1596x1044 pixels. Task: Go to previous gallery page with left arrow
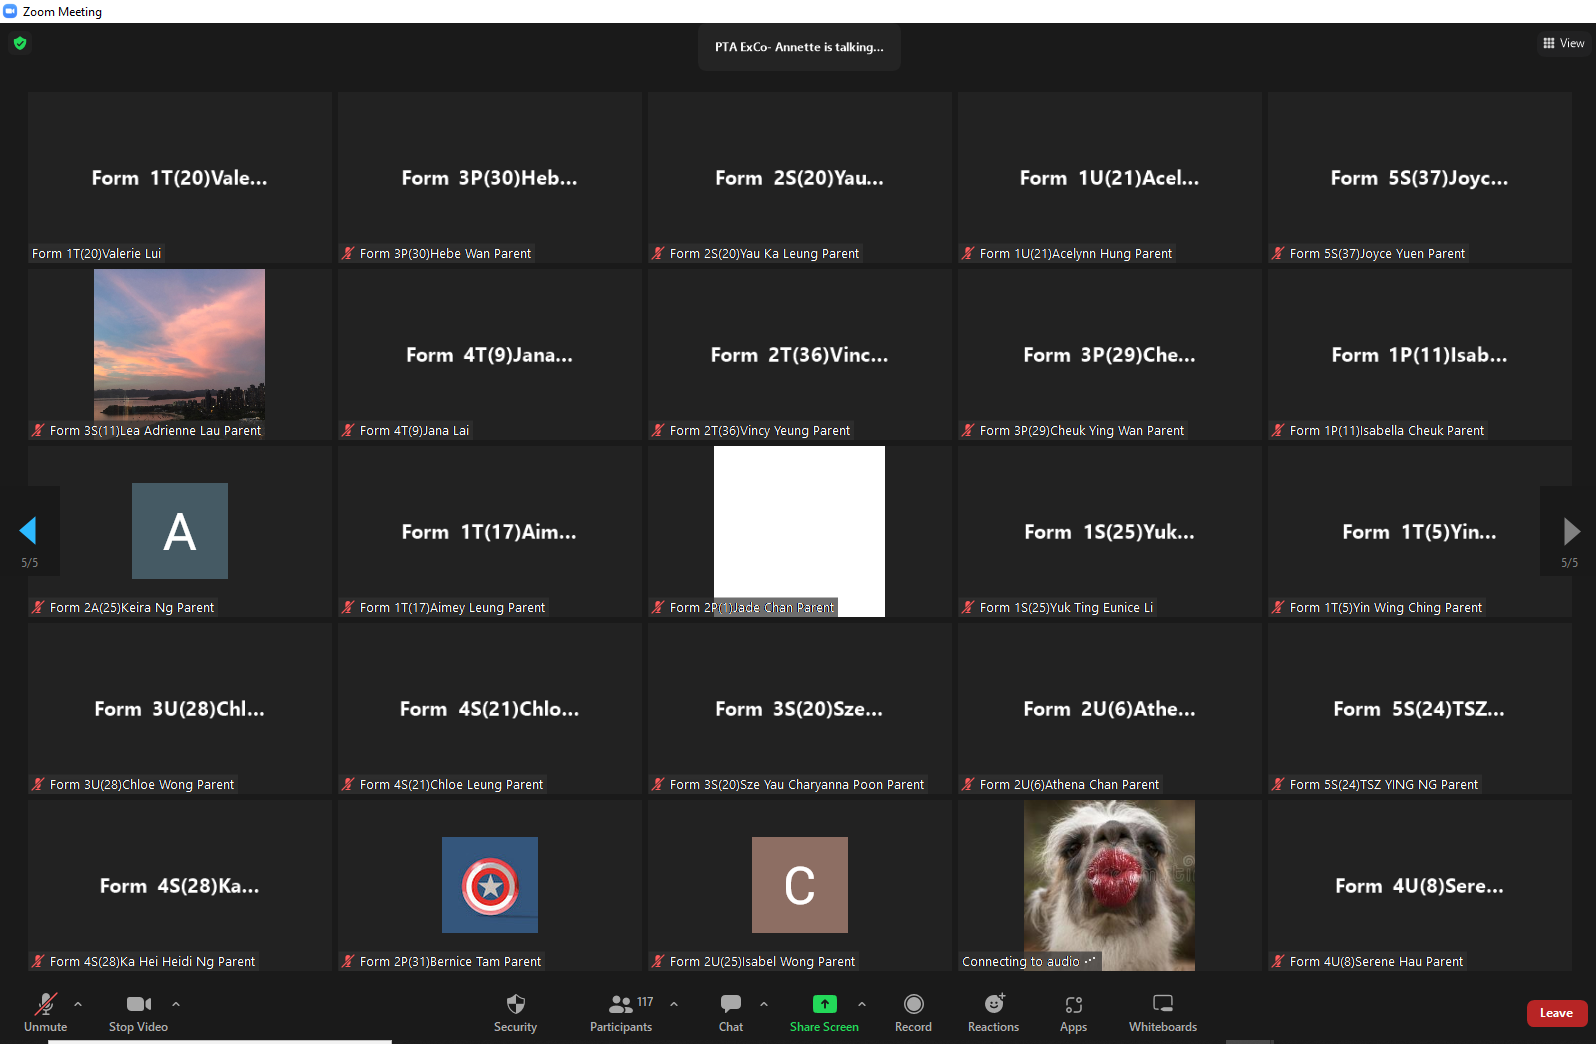28,531
